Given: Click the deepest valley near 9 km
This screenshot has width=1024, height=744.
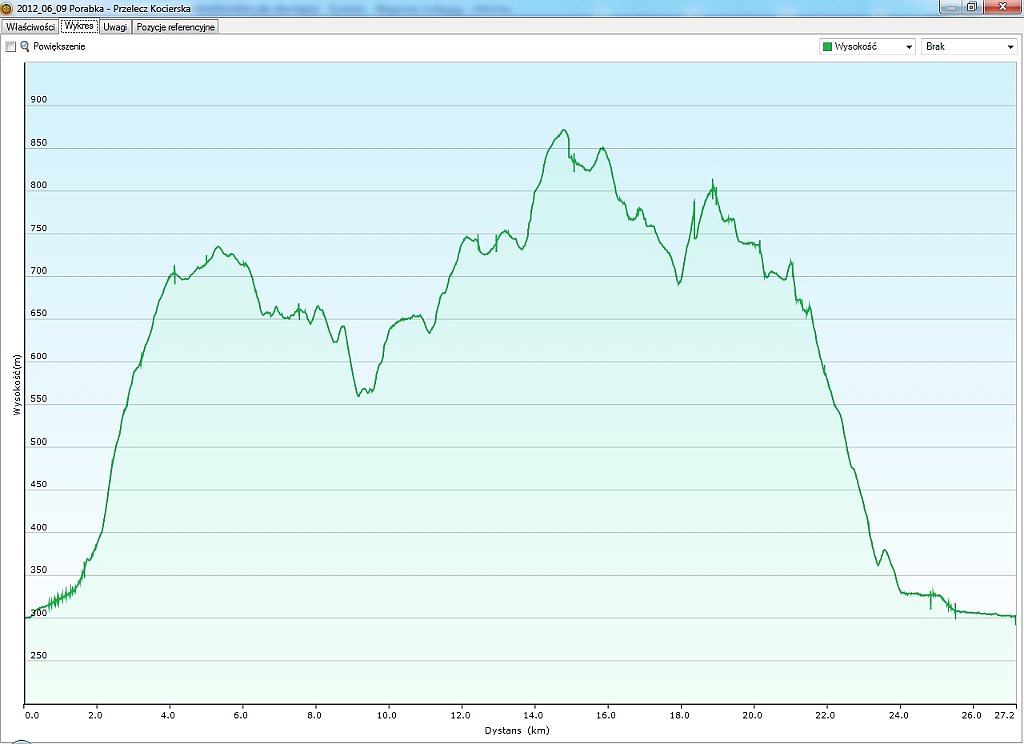Looking at the screenshot, I should click(359, 396).
